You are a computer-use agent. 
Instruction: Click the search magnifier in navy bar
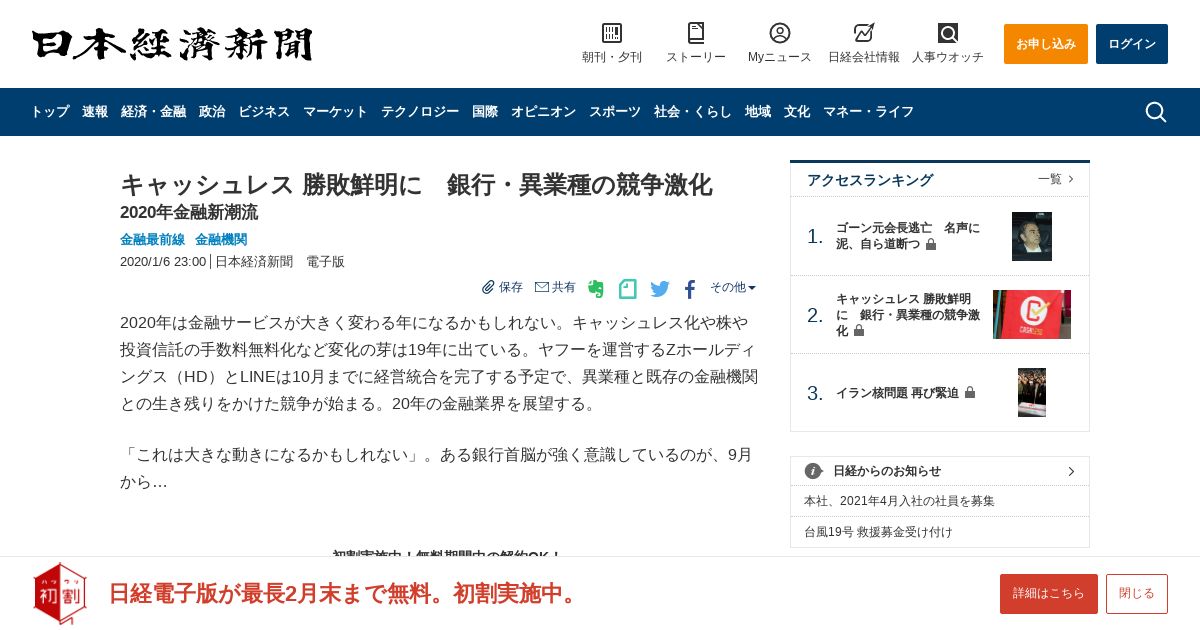click(x=1156, y=112)
